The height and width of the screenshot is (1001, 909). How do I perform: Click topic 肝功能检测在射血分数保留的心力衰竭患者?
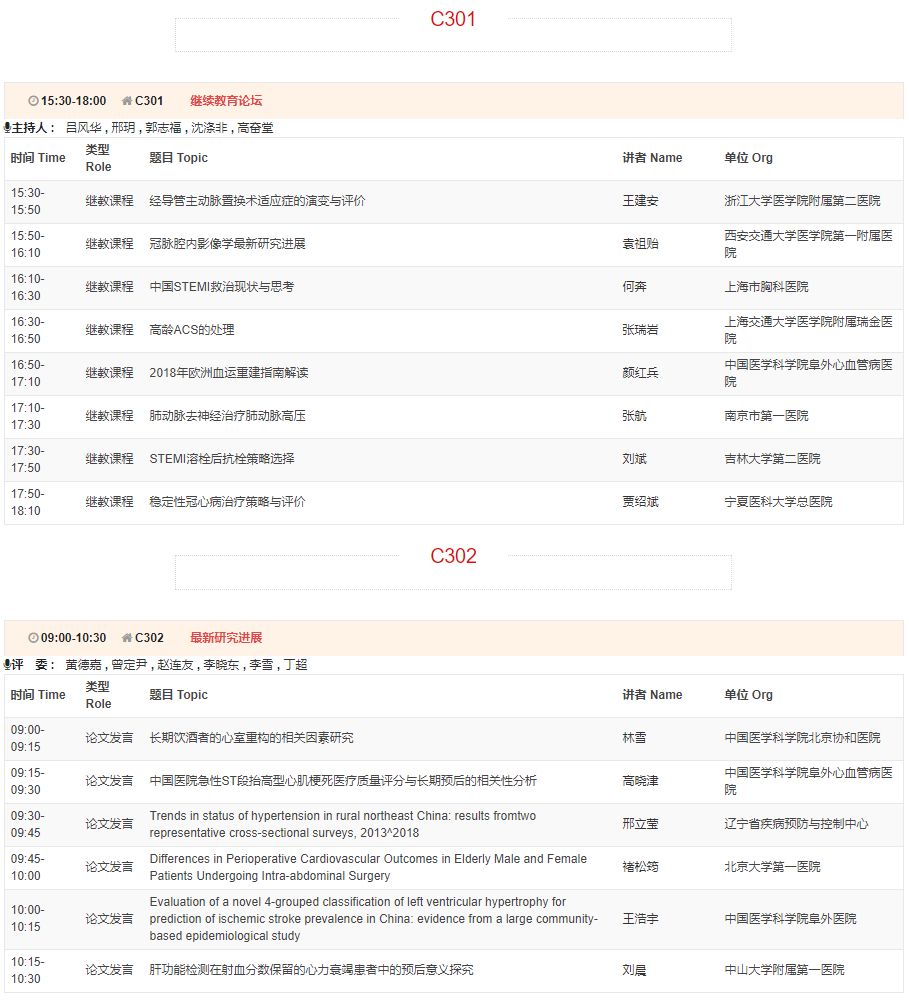pyautogui.click(x=312, y=970)
